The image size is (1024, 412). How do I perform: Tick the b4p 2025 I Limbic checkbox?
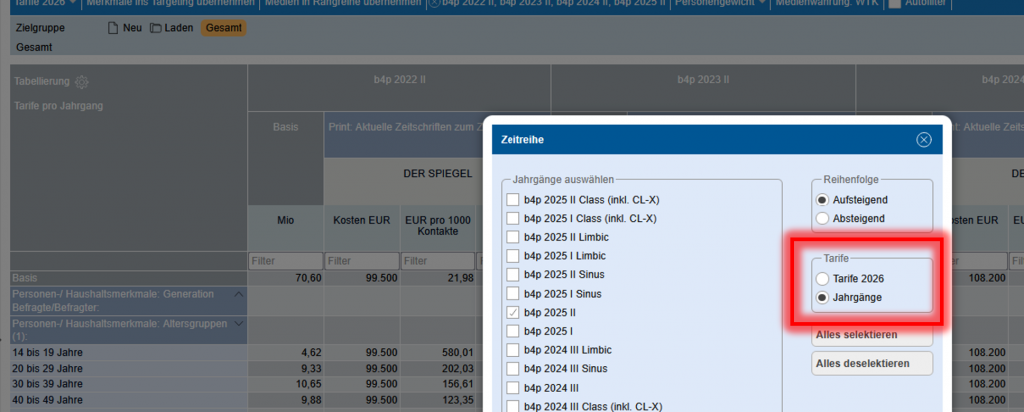point(513,256)
